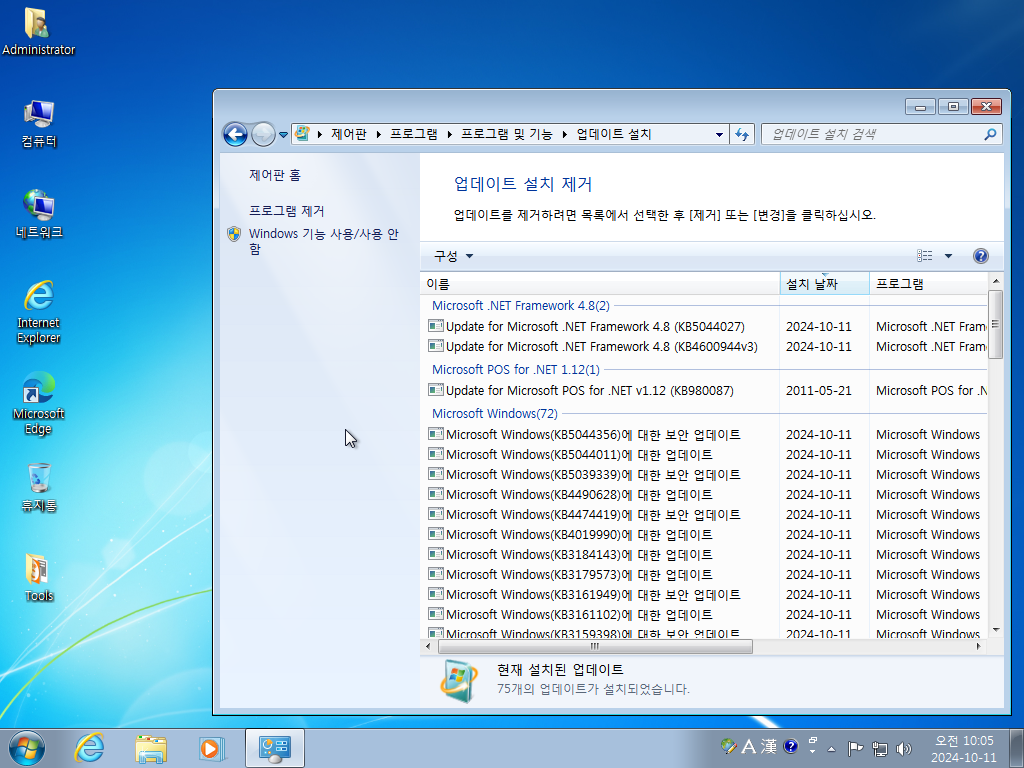This screenshot has width=1024, height=768.
Task: Click the Forward navigation arrow button
Action: (x=263, y=135)
